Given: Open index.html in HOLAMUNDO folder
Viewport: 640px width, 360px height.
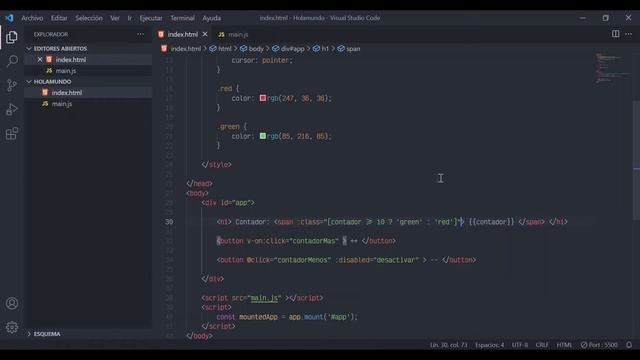Looking at the screenshot, I should coord(67,93).
